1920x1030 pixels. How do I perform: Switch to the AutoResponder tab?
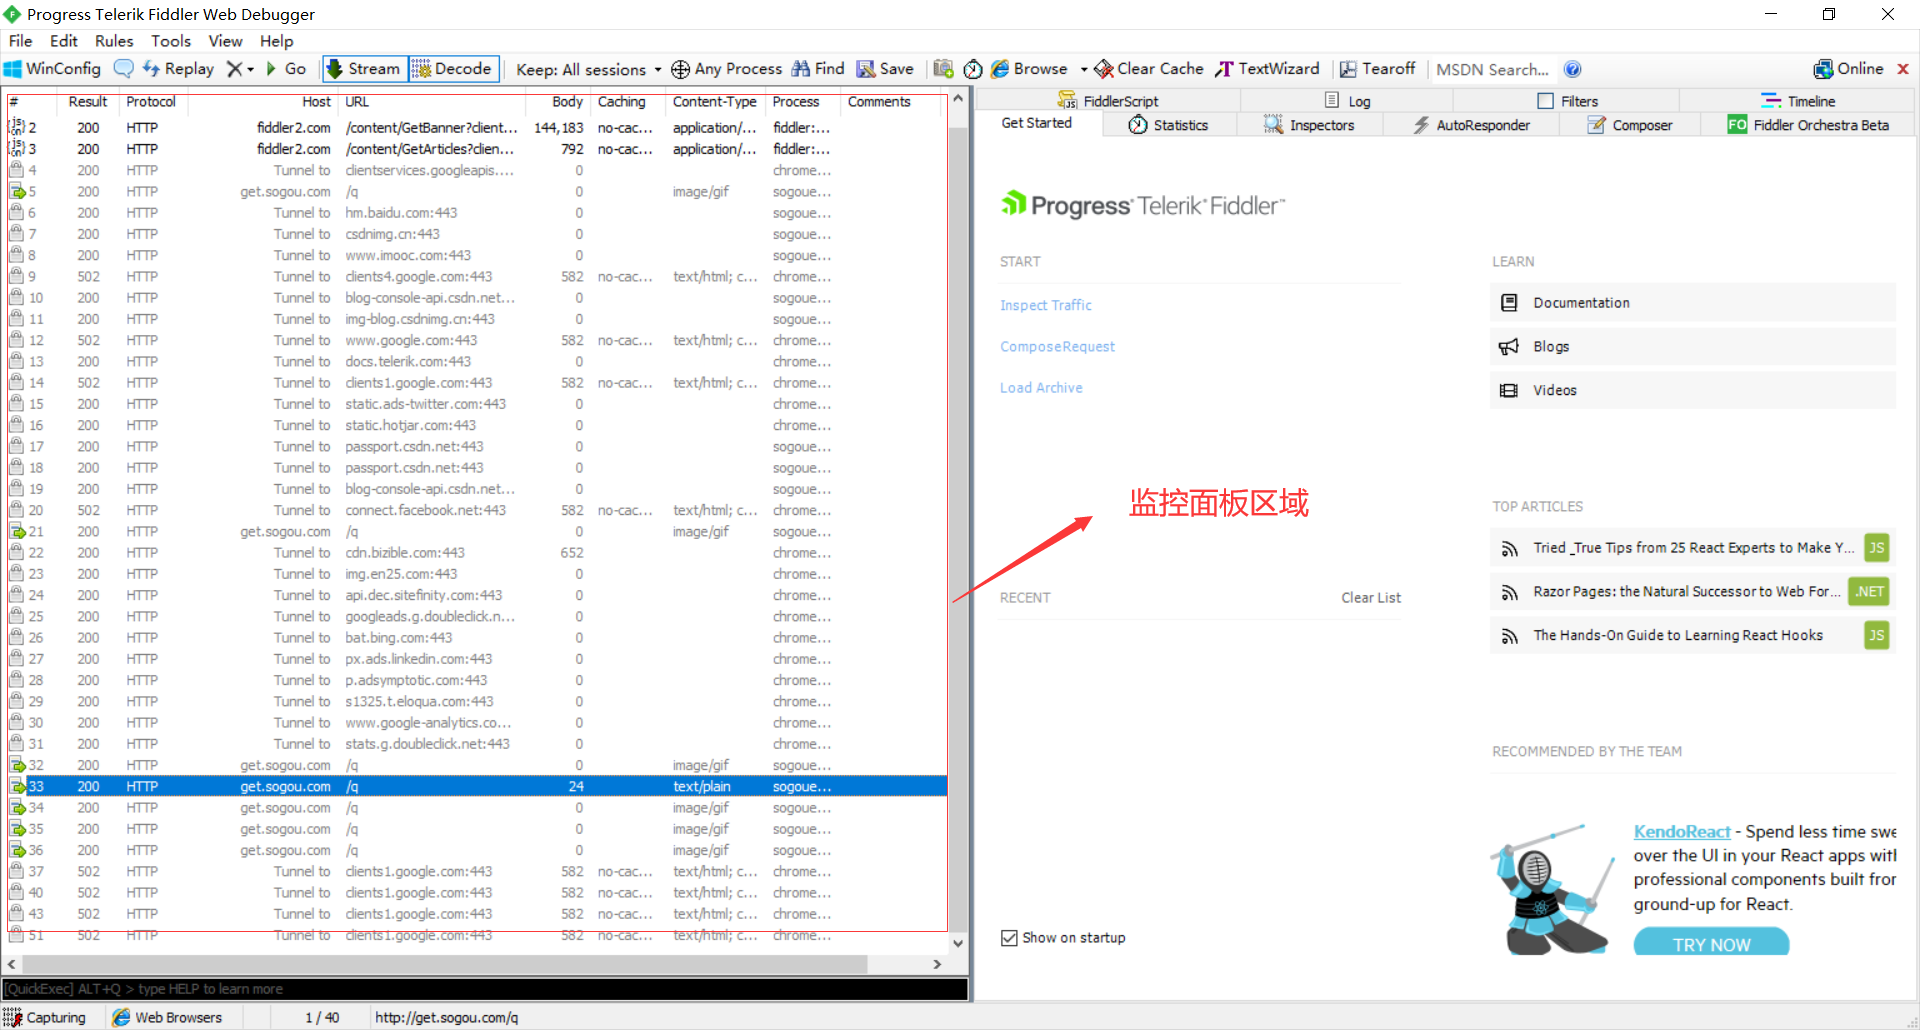pos(1471,125)
